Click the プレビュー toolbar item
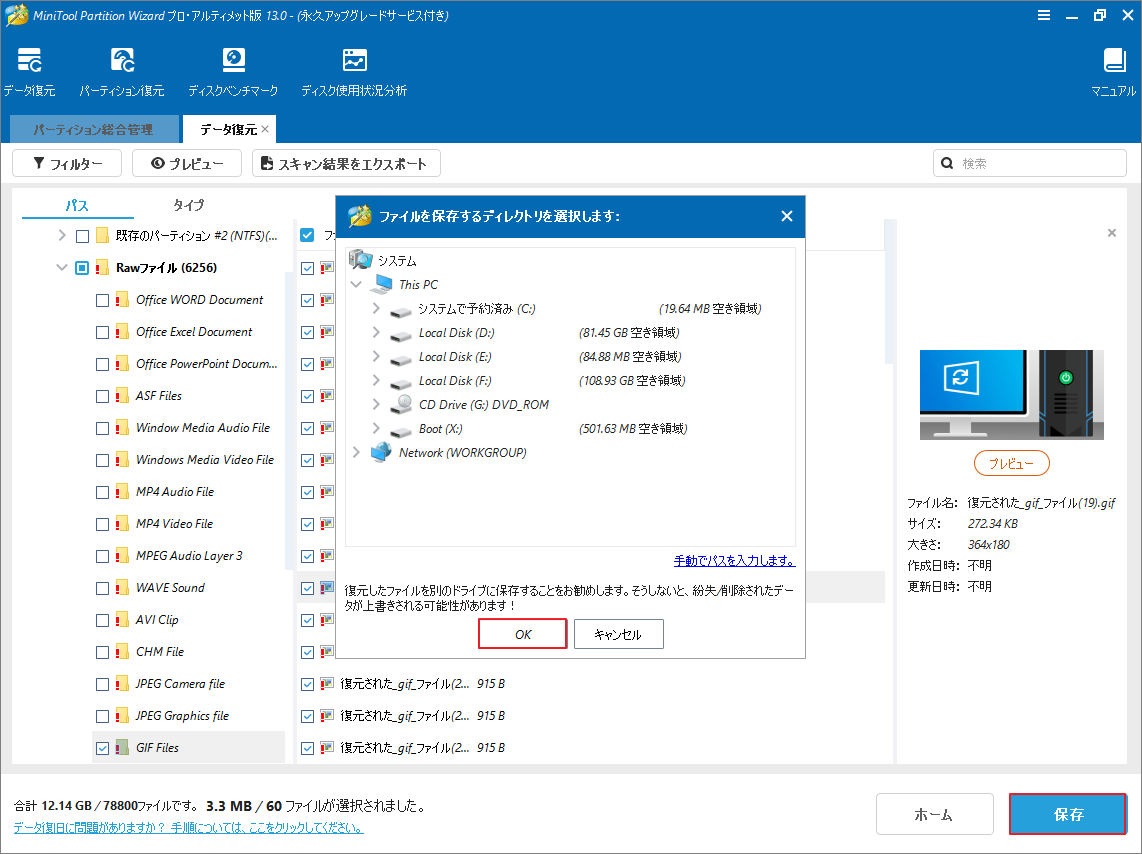This screenshot has height=854, width=1142. [186, 163]
